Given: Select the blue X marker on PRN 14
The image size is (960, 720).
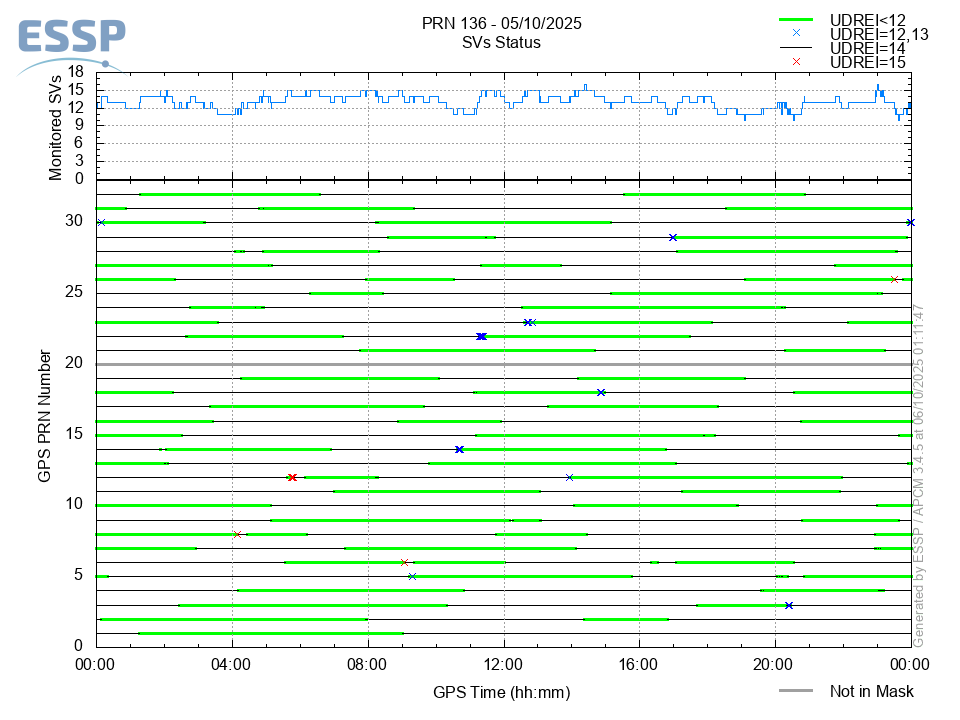Looking at the screenshot, I should 459,450.
